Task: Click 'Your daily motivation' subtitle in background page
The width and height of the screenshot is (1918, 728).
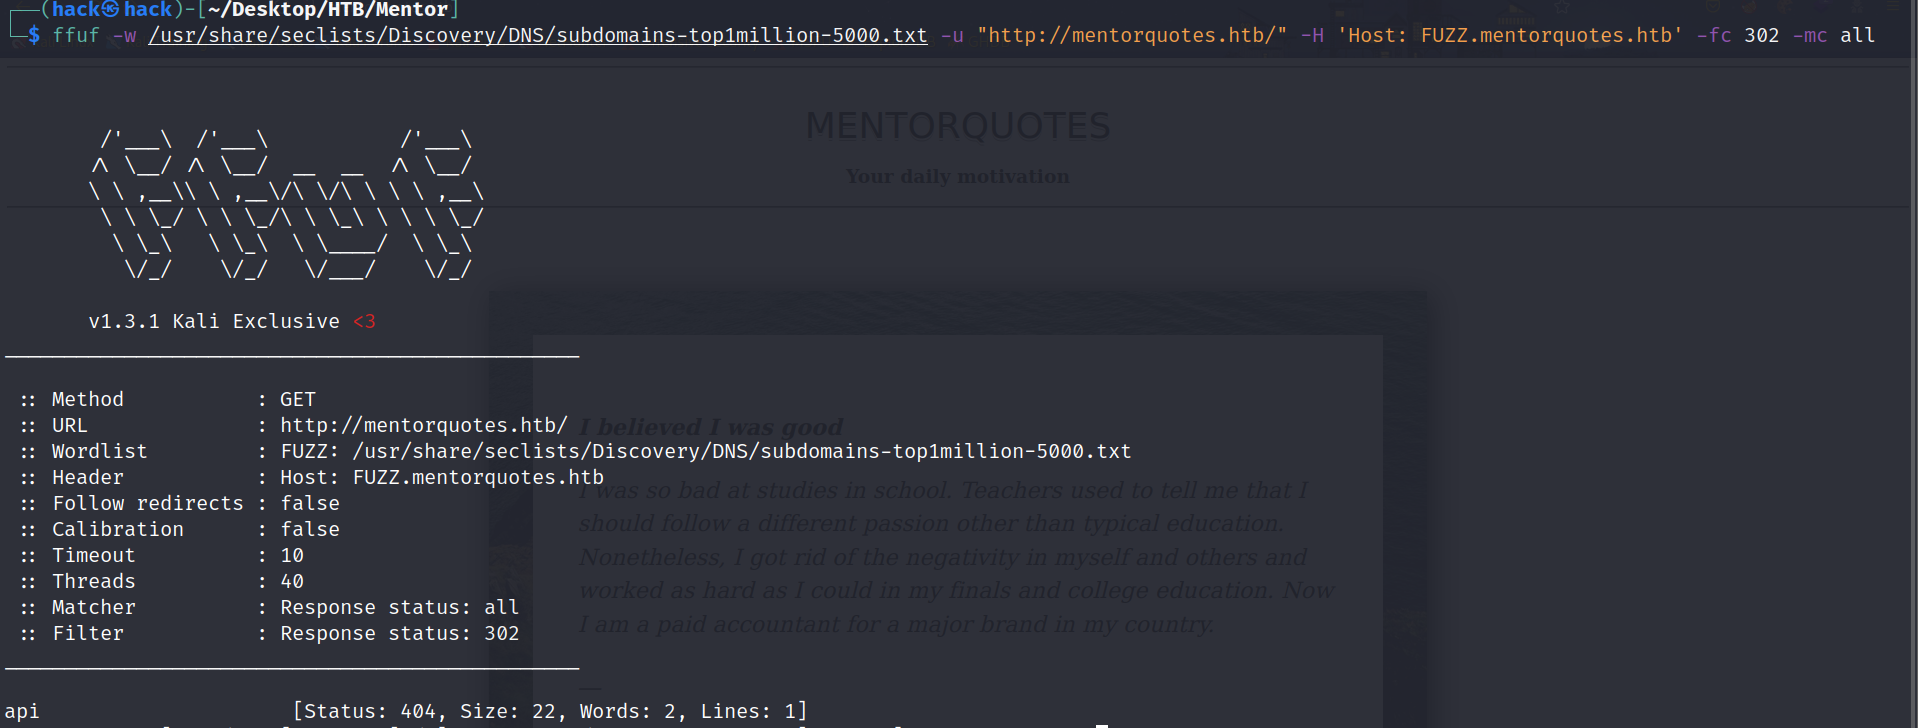Action: pos(958,177)
